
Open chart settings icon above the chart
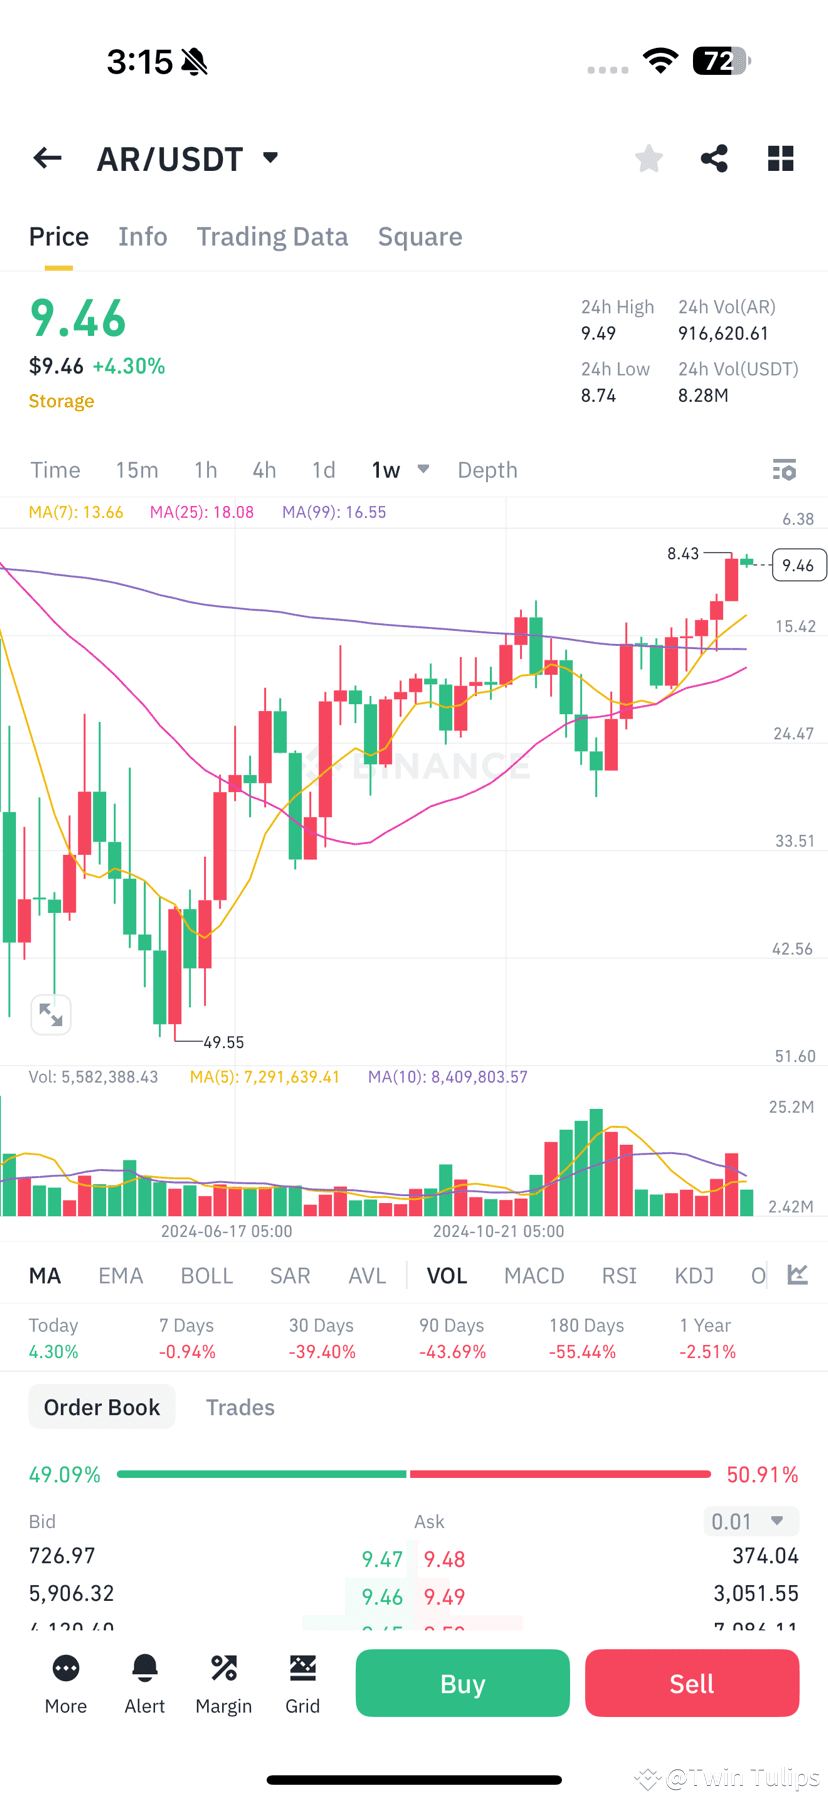click(784, 469)
